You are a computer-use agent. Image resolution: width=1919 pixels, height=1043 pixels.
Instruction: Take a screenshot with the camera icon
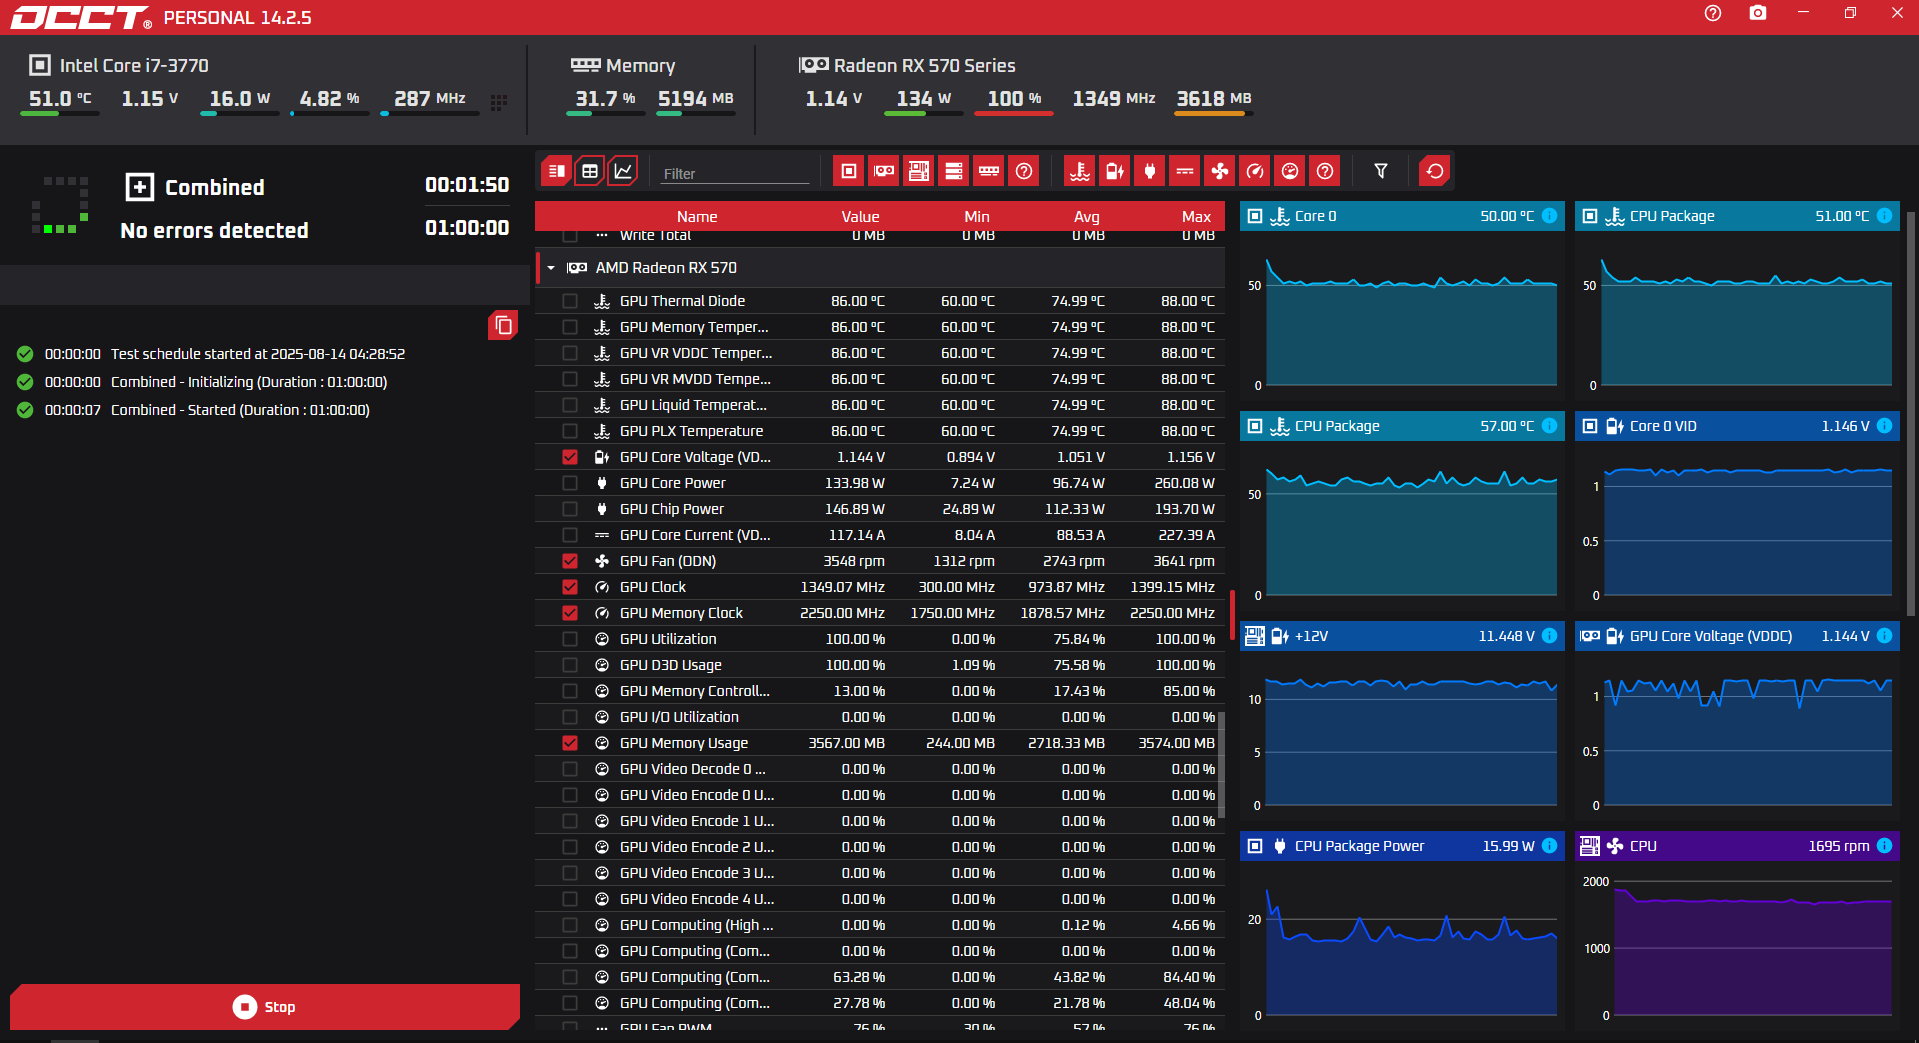pos(1758,13)
